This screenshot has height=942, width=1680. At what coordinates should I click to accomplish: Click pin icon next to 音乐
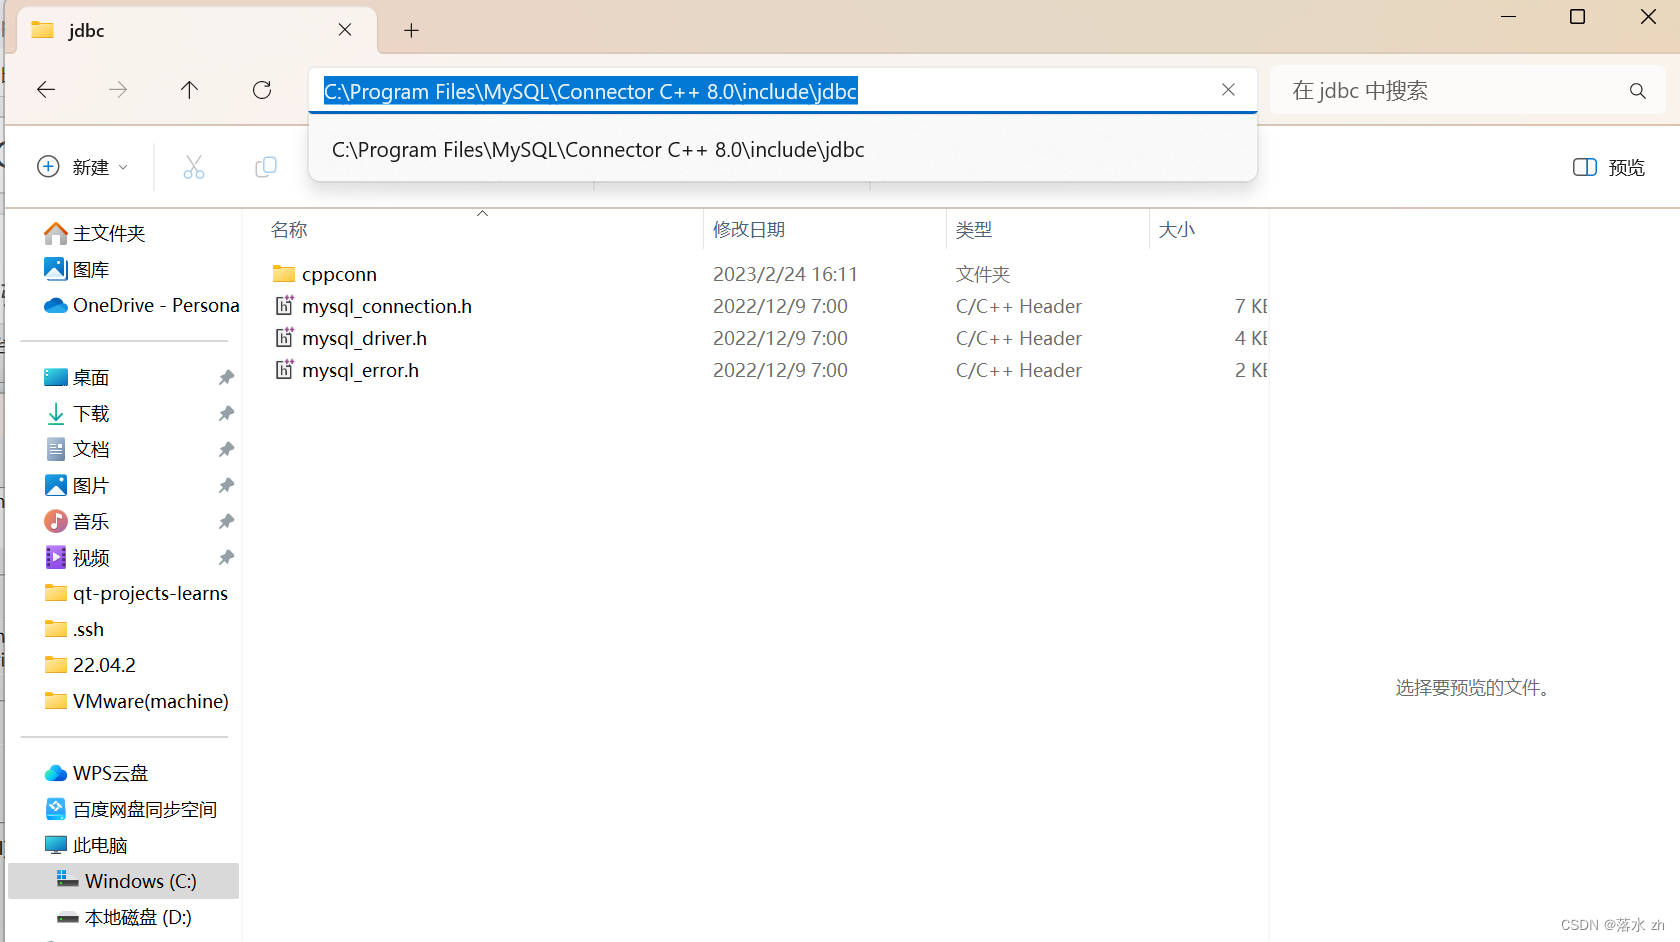226,521
